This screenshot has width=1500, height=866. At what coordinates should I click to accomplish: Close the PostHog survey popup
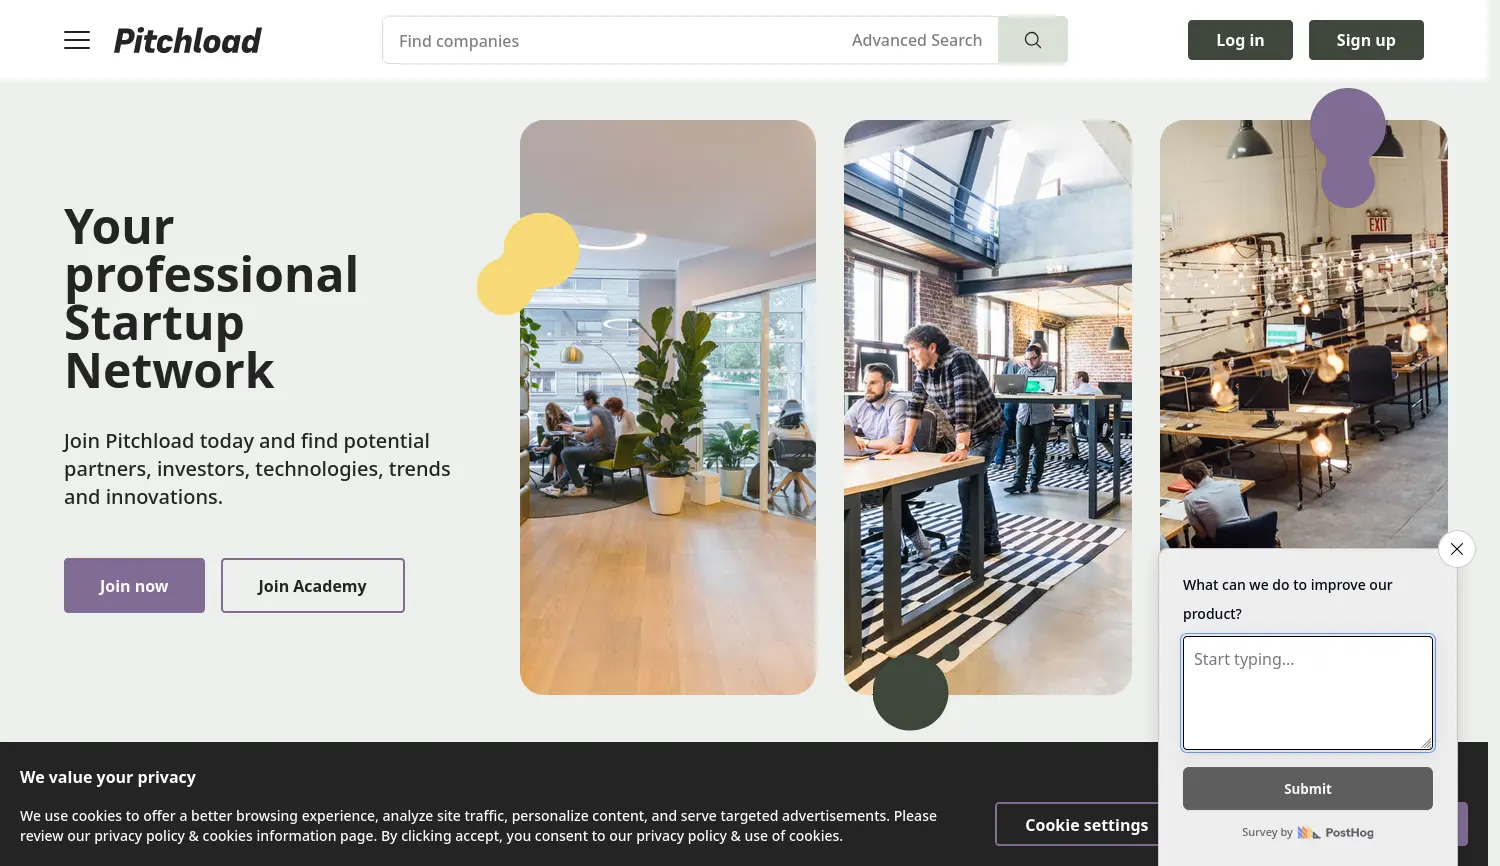(x=1457, y=549)
